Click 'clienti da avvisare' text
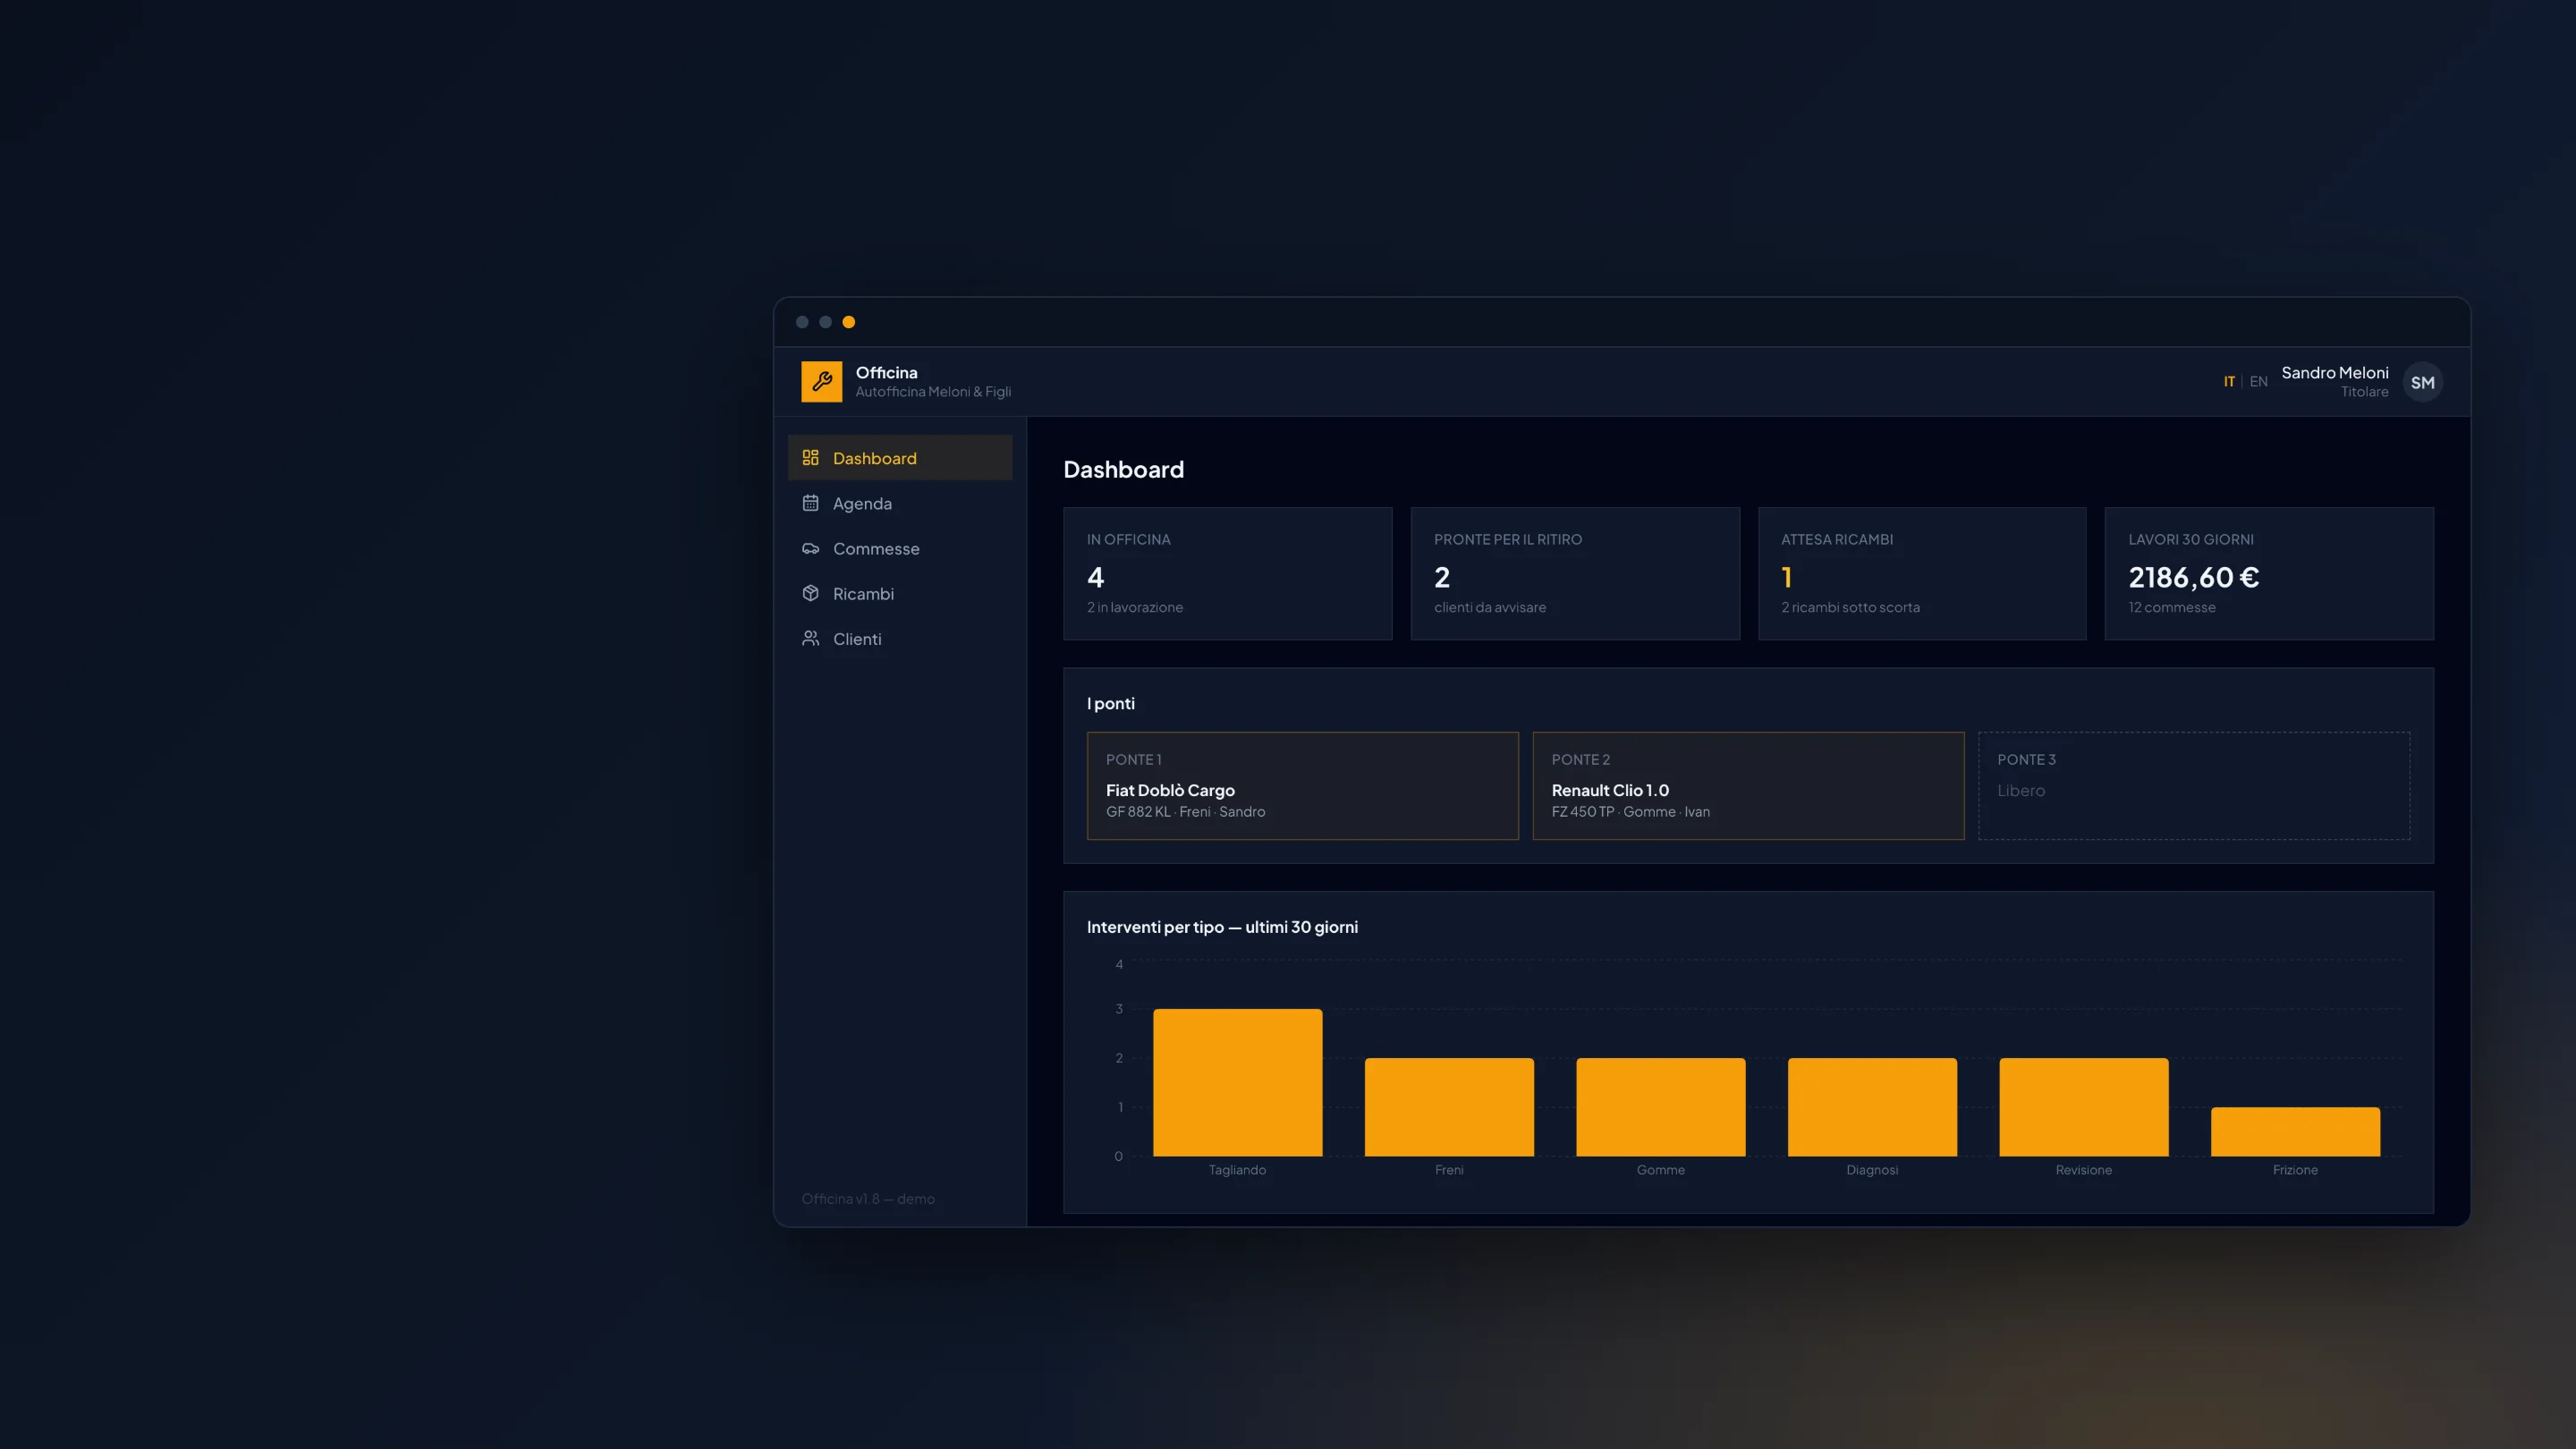2576x1449 pixels. [1489, 607]
